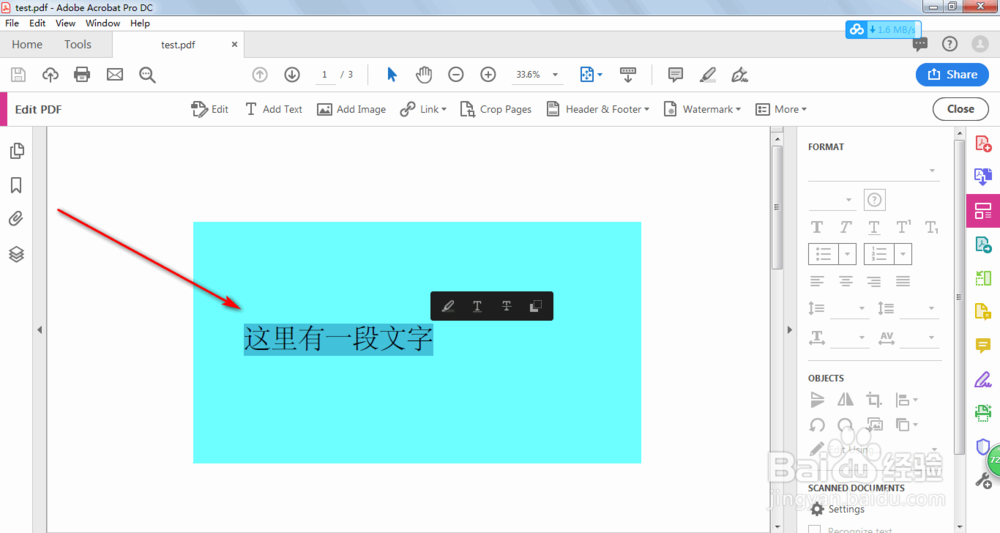1000x533 pixels.
Task: Go to previous page arrow
Action: coord(260,75)
